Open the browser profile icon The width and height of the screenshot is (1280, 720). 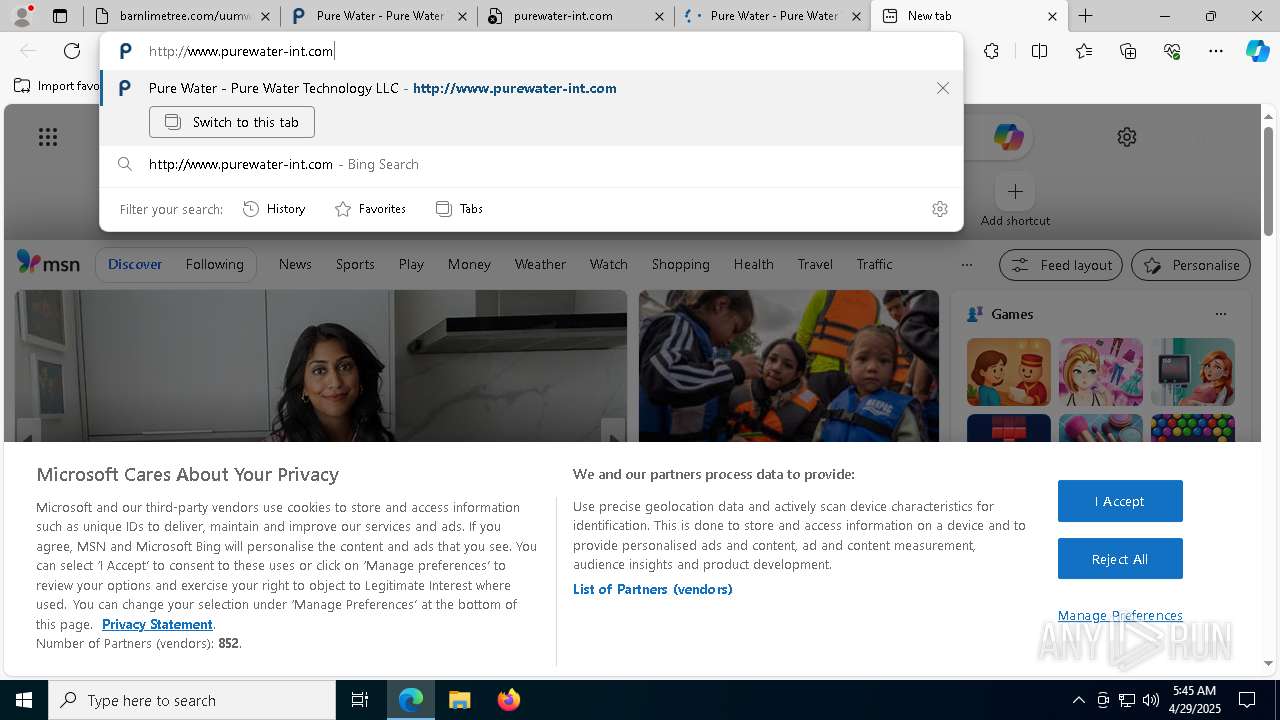pyautogui.click(x=22, y=16)
